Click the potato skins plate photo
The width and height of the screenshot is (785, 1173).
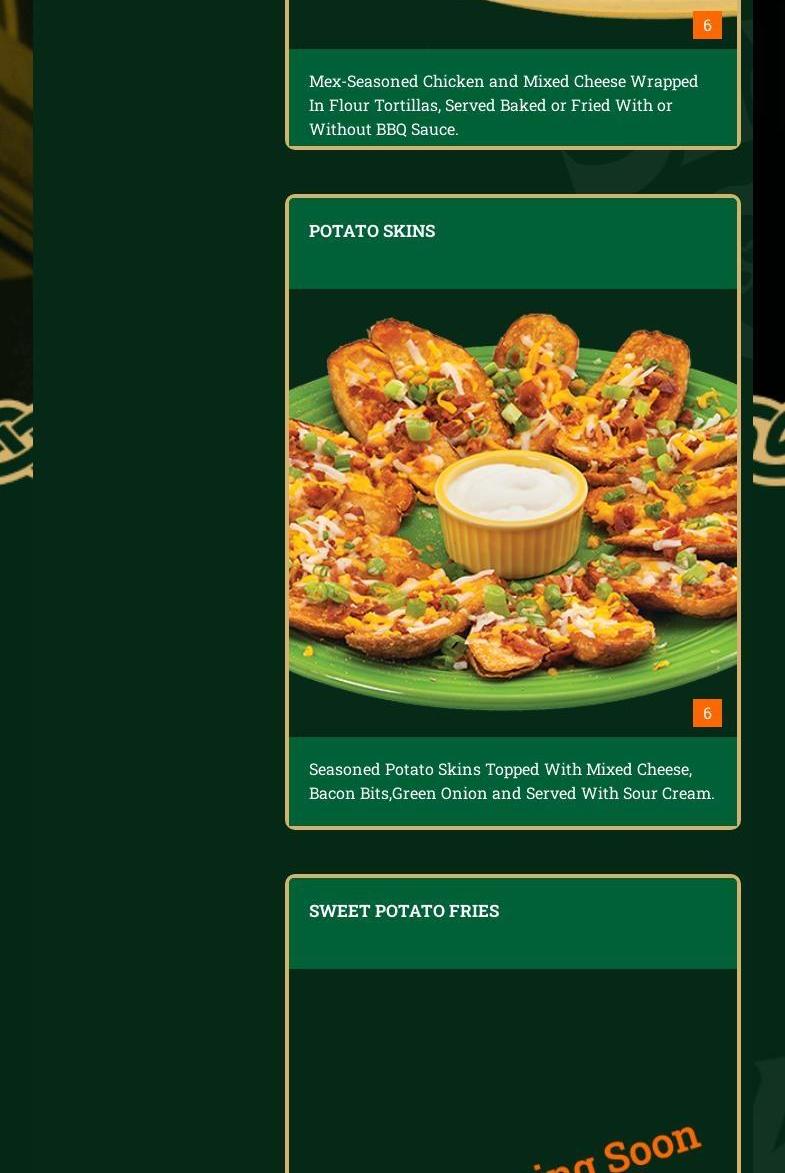(x=513, y=513)
